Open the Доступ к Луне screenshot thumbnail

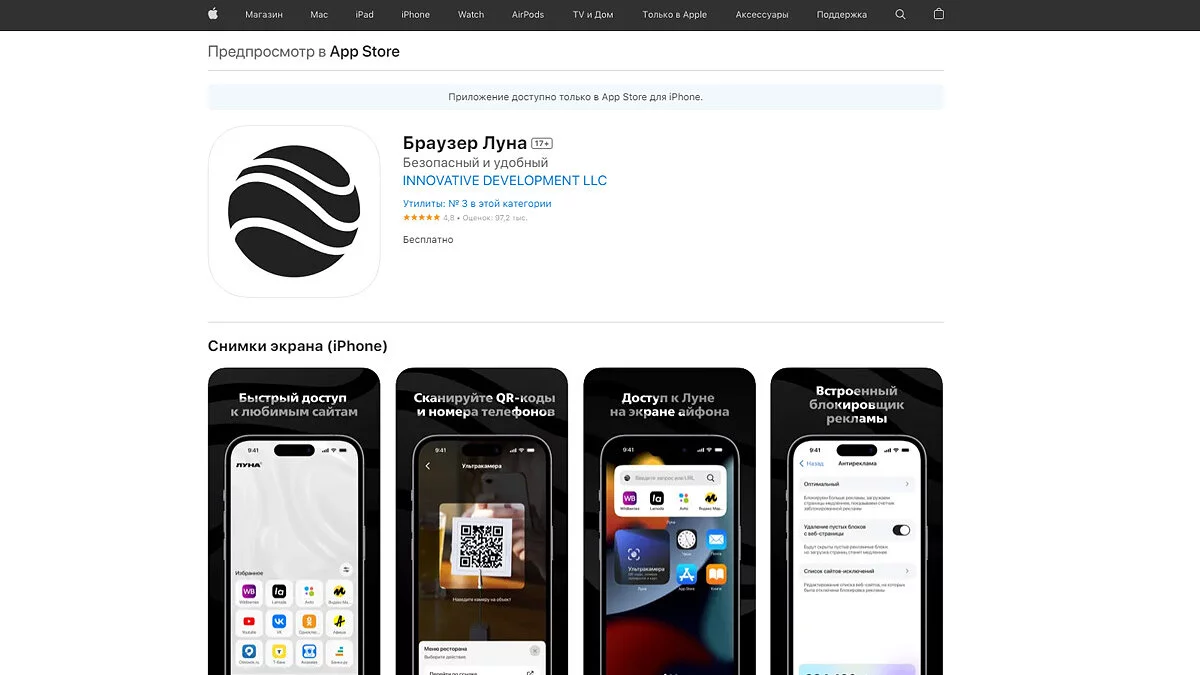670,521
